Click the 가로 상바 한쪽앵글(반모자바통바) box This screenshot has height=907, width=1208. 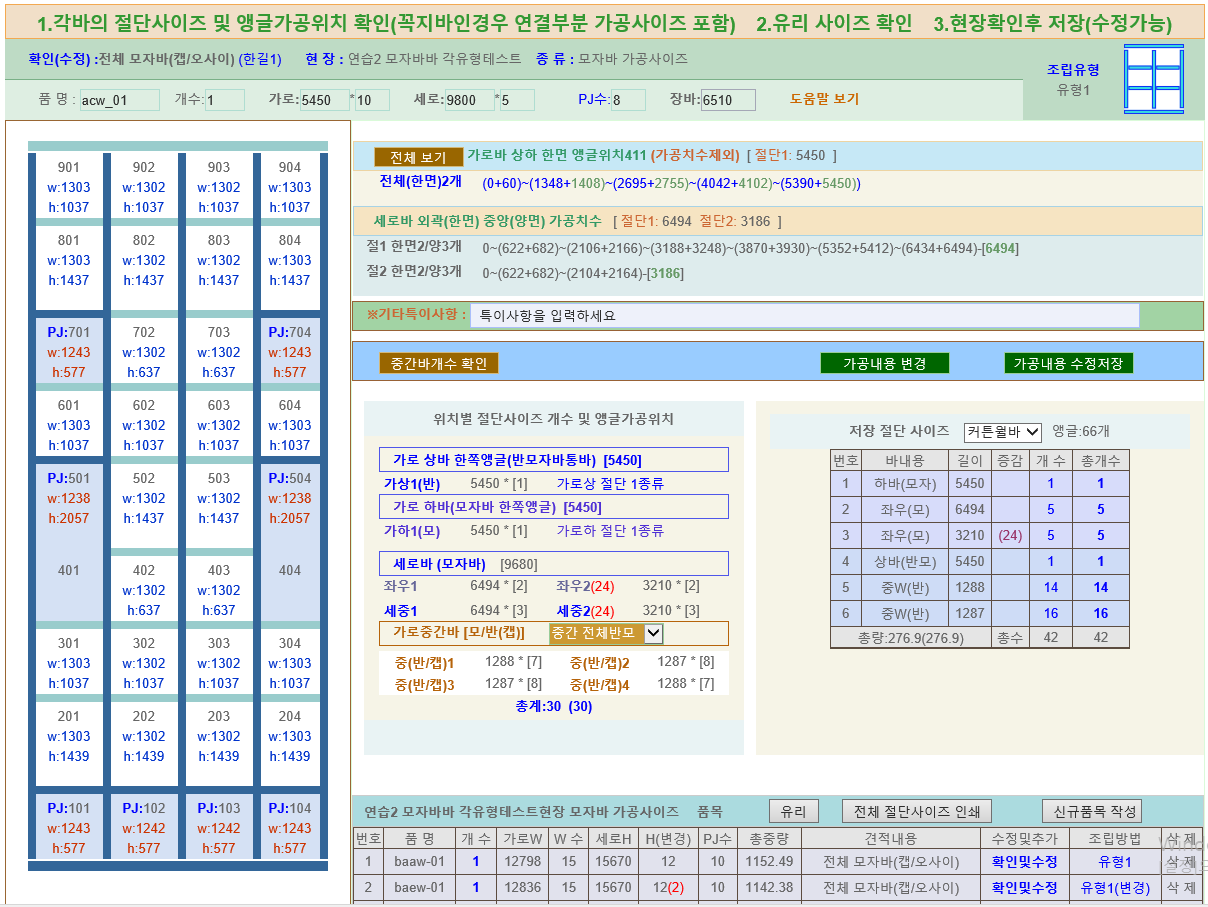[554, 460]
